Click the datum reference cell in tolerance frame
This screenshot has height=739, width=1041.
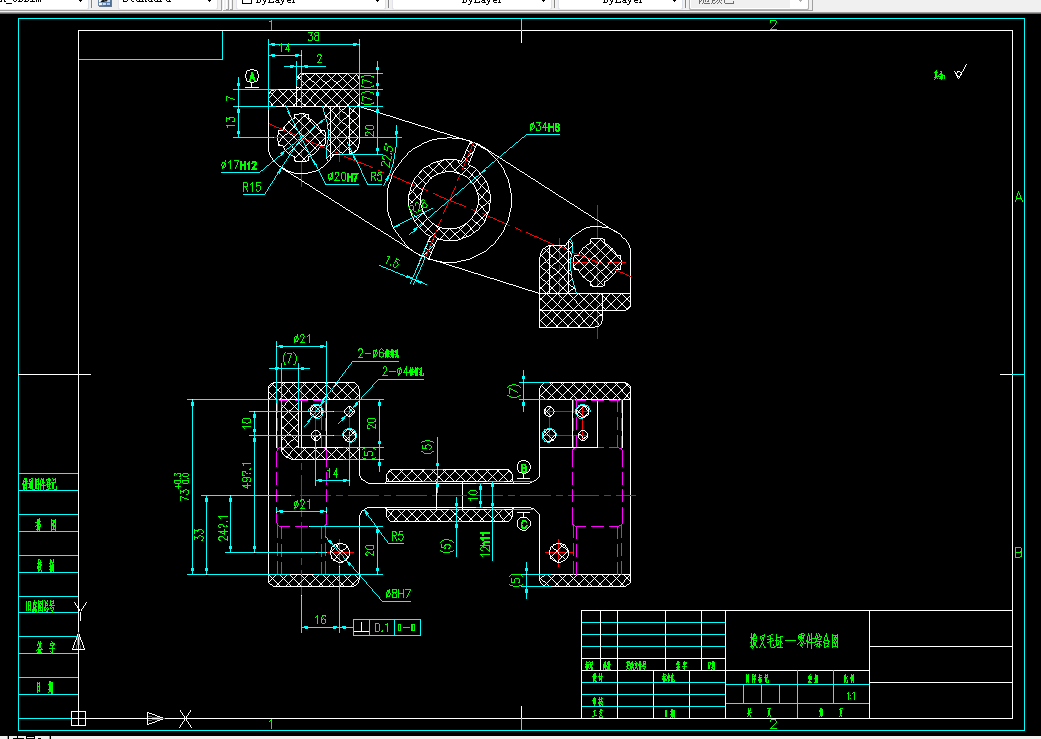(407, 627)
